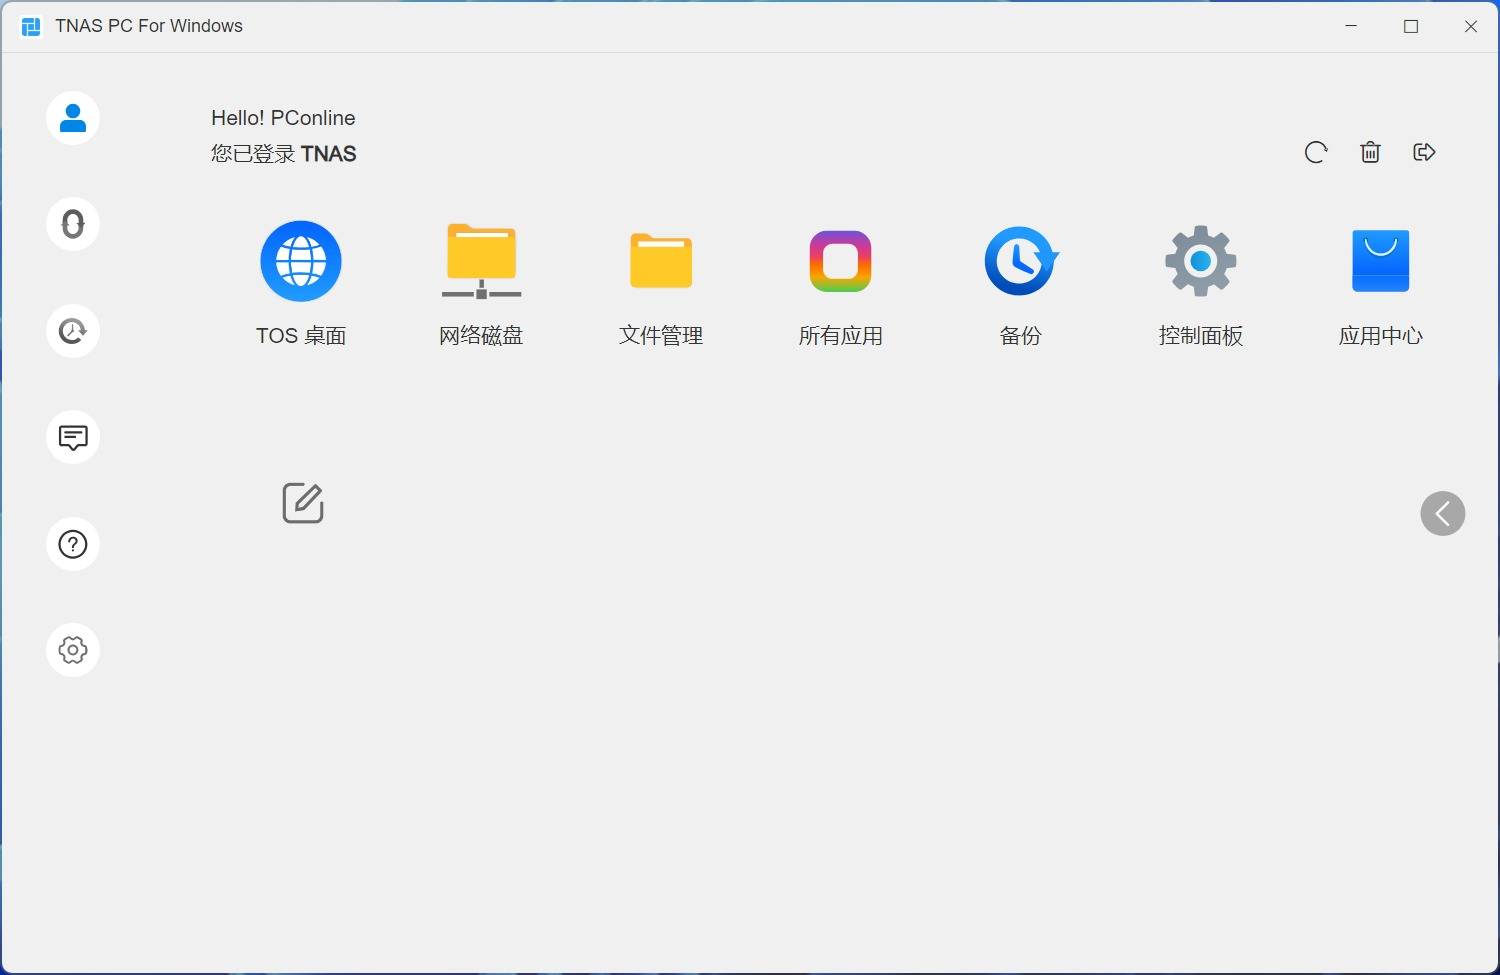The height and width of the screenshot is (975, 1500).
Task: Open the help question mark icon
Action: click(73, 544)
